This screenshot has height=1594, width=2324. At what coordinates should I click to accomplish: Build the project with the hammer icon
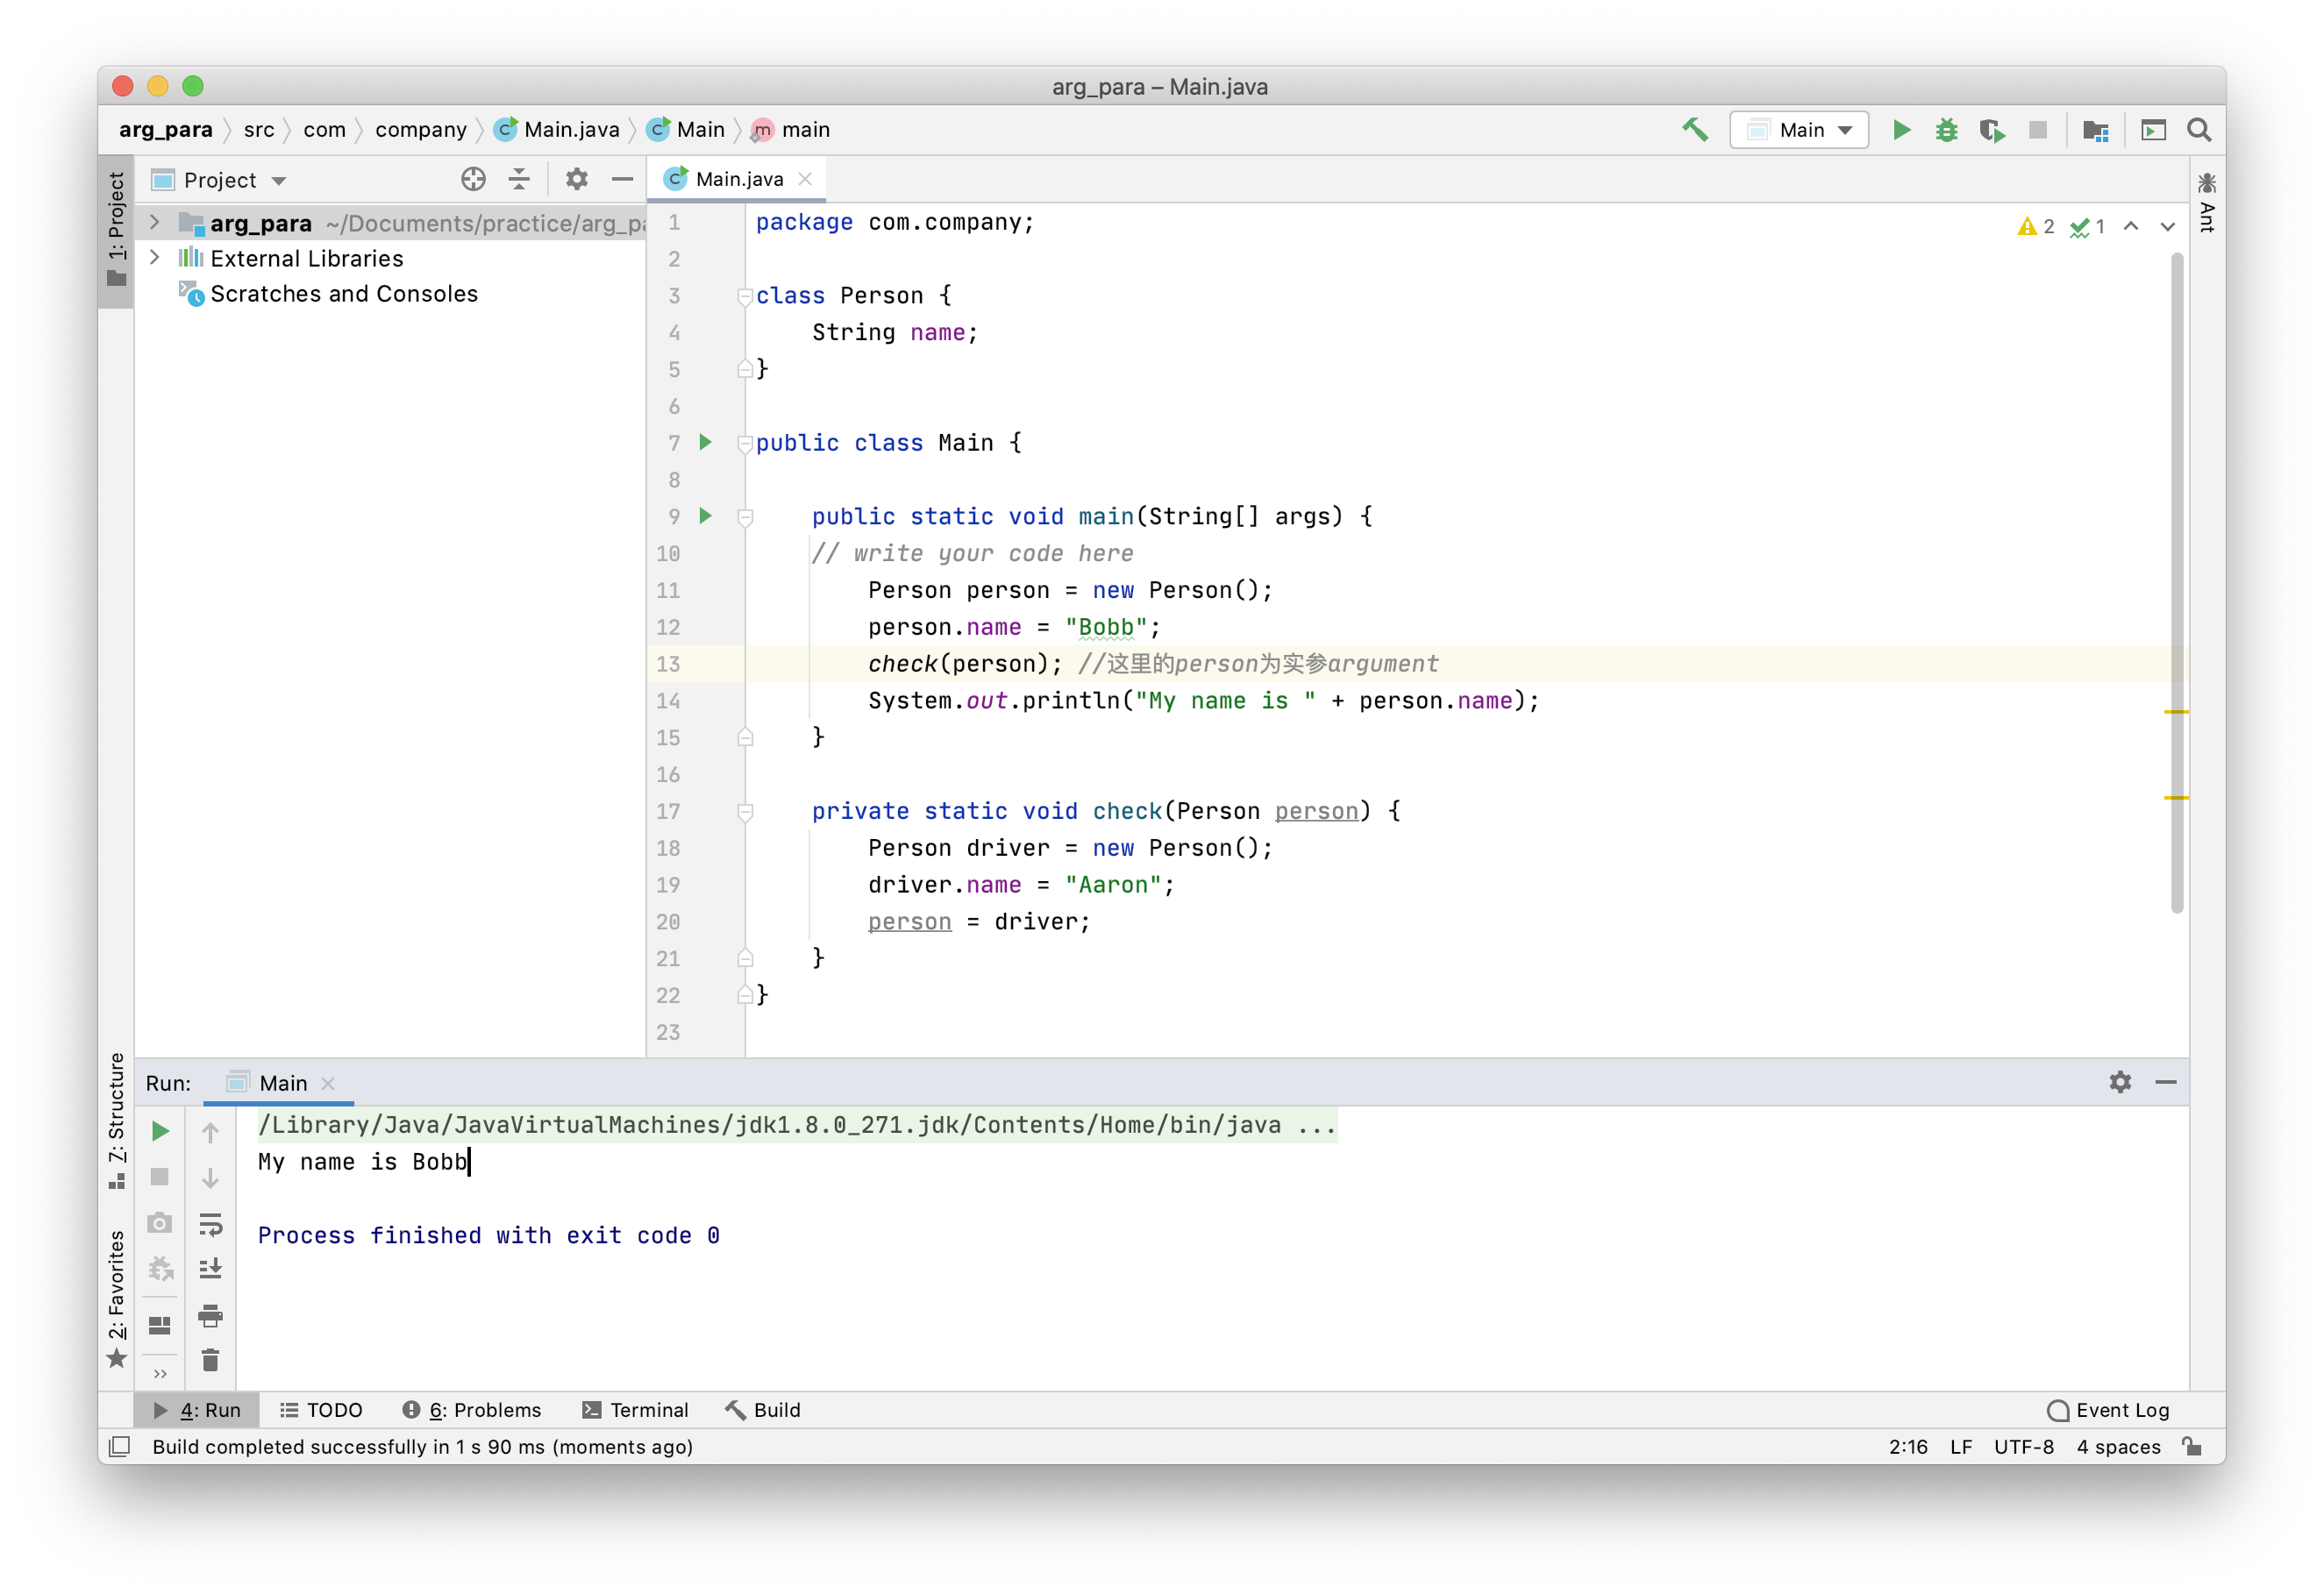[1695, 129]
